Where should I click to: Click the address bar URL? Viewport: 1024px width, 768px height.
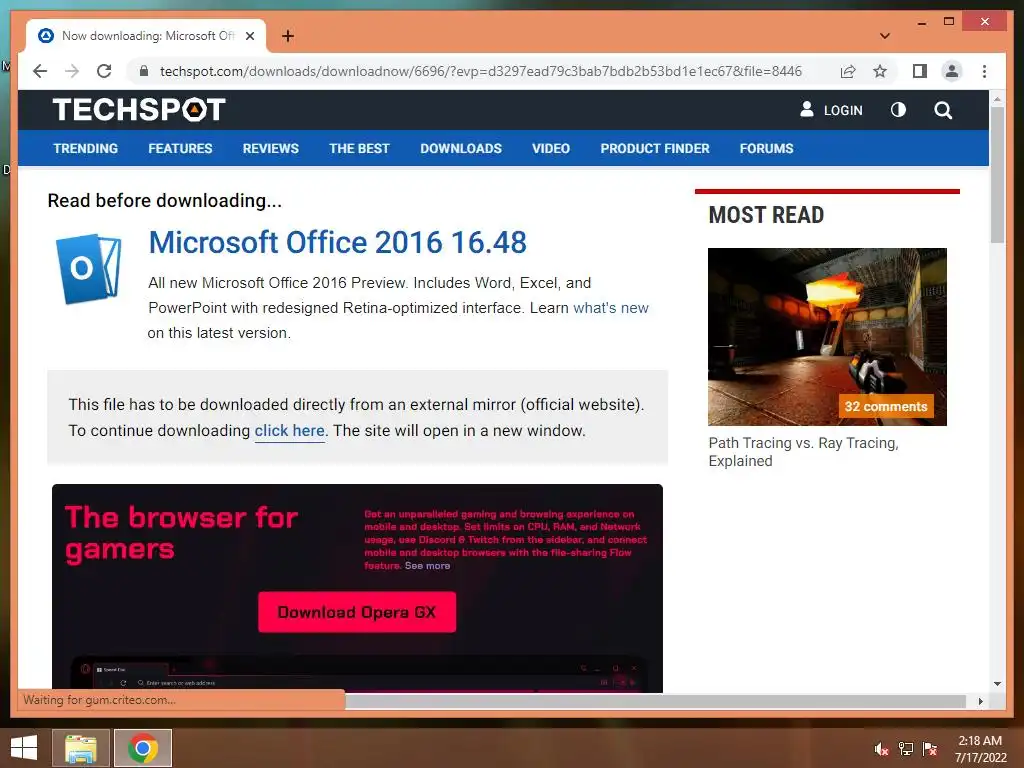pos(481,71)
